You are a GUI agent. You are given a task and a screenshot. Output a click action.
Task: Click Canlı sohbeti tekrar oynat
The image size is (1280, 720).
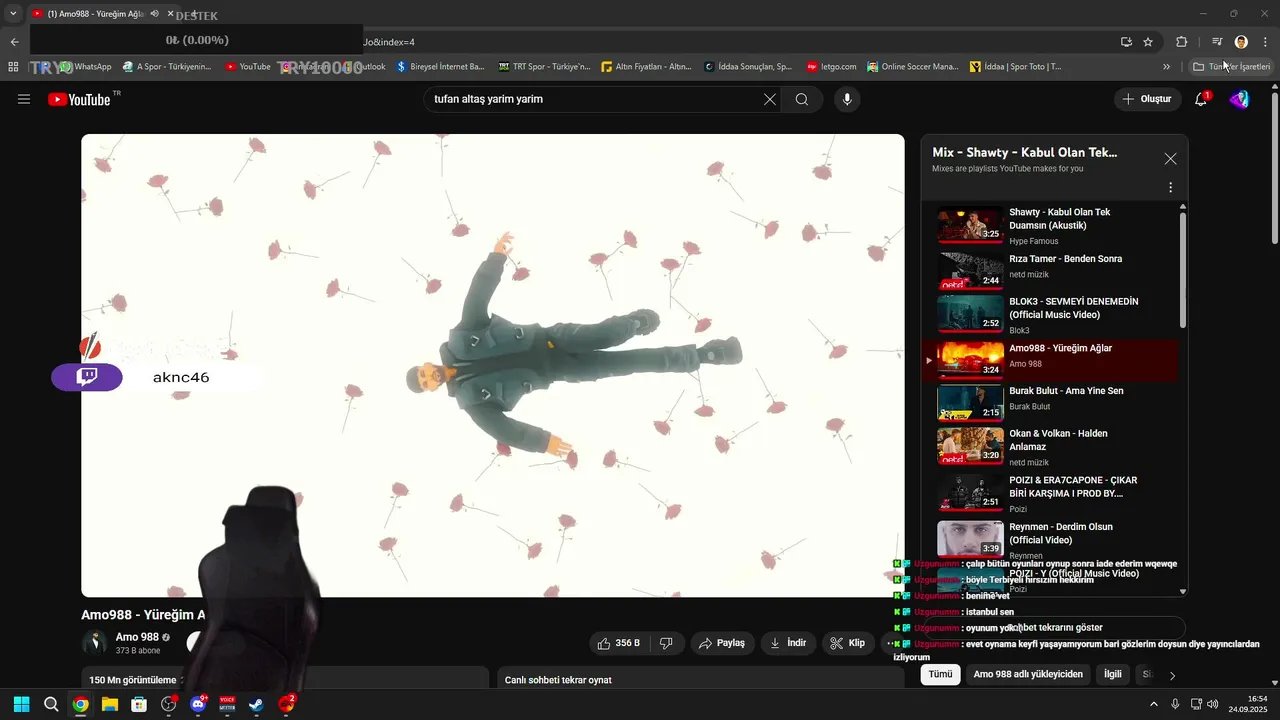(x=558, y=680)
